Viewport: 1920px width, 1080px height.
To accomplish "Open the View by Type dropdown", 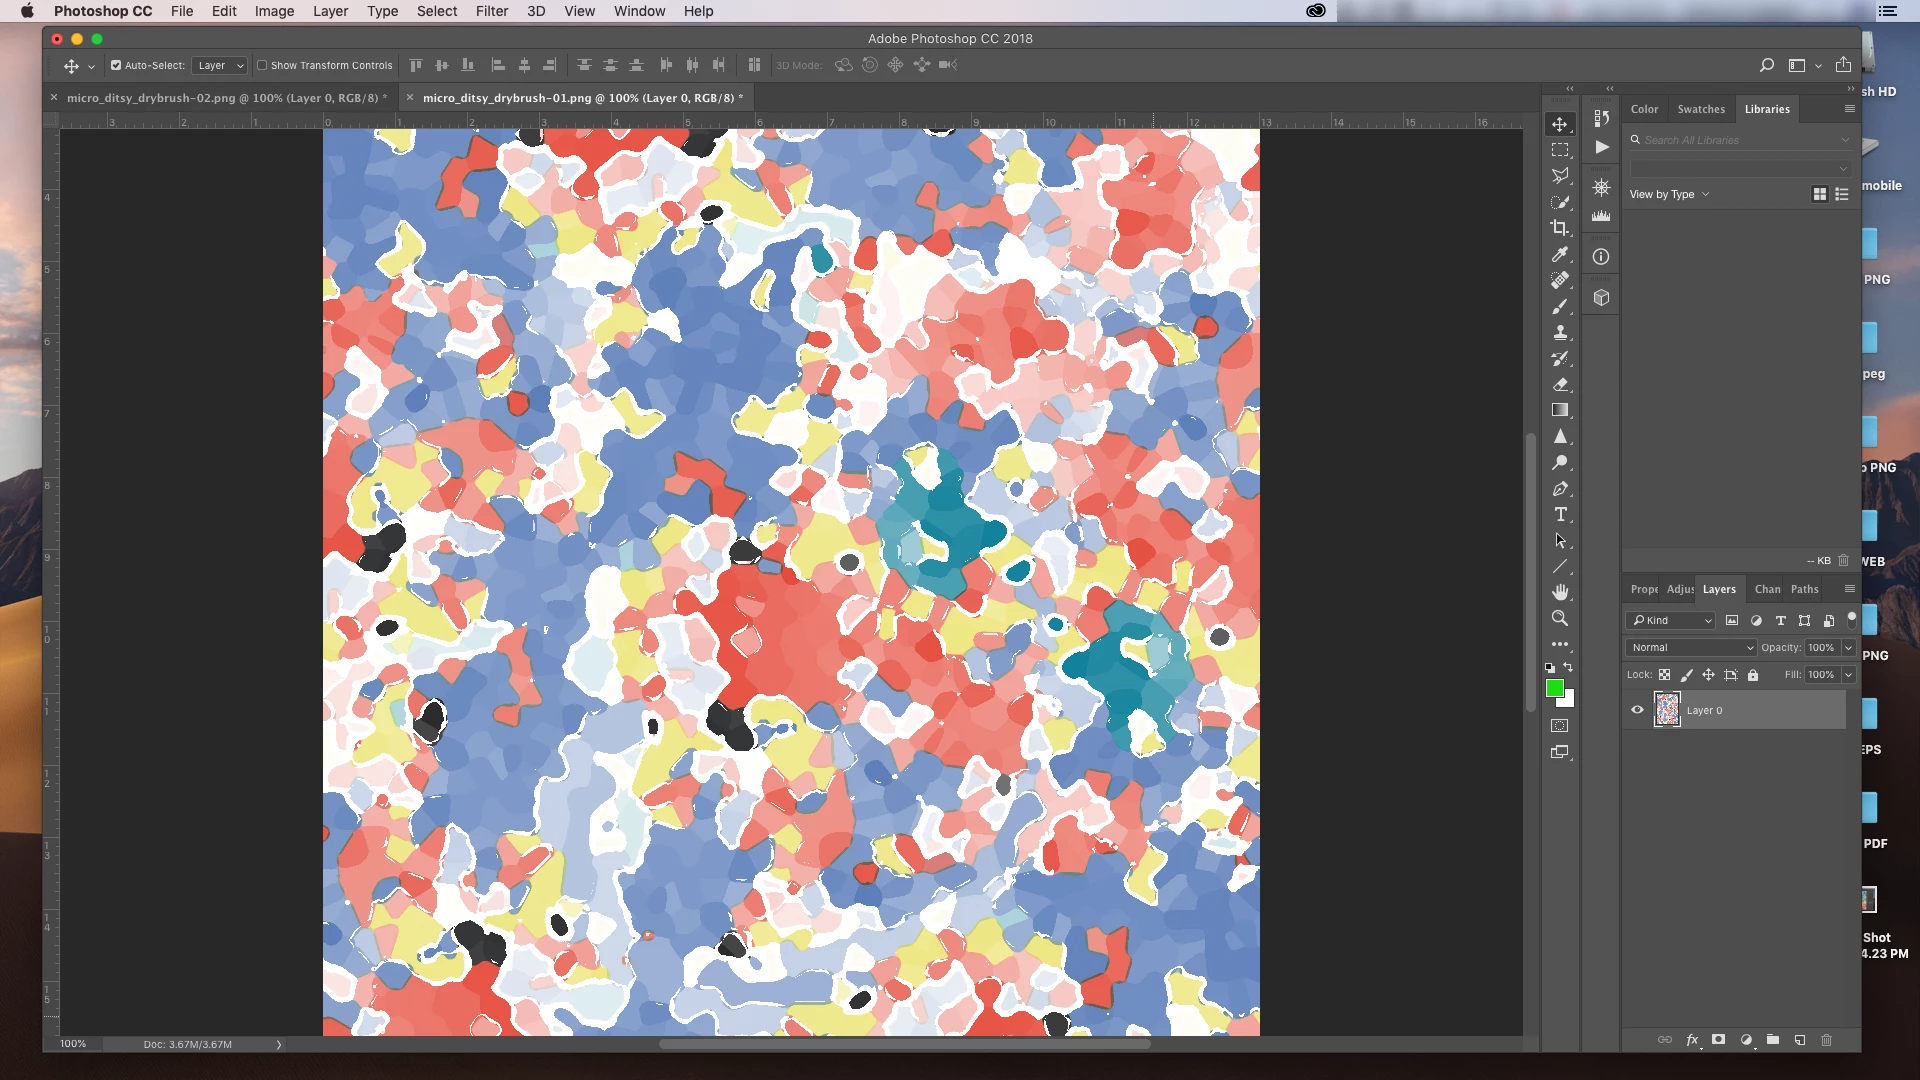I will pyautogui.click(x=1668, y=194).
